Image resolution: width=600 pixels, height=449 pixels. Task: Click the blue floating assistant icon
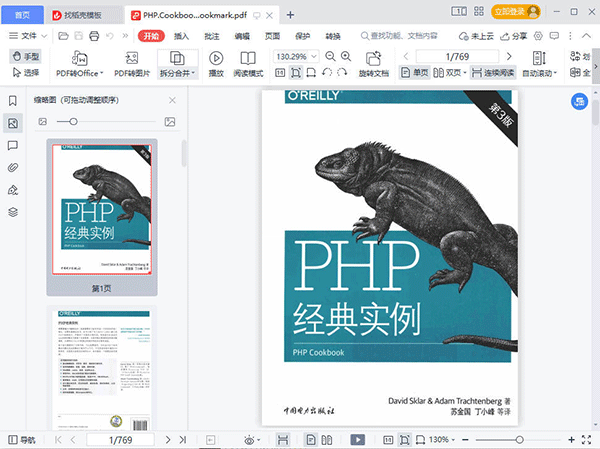579,101
